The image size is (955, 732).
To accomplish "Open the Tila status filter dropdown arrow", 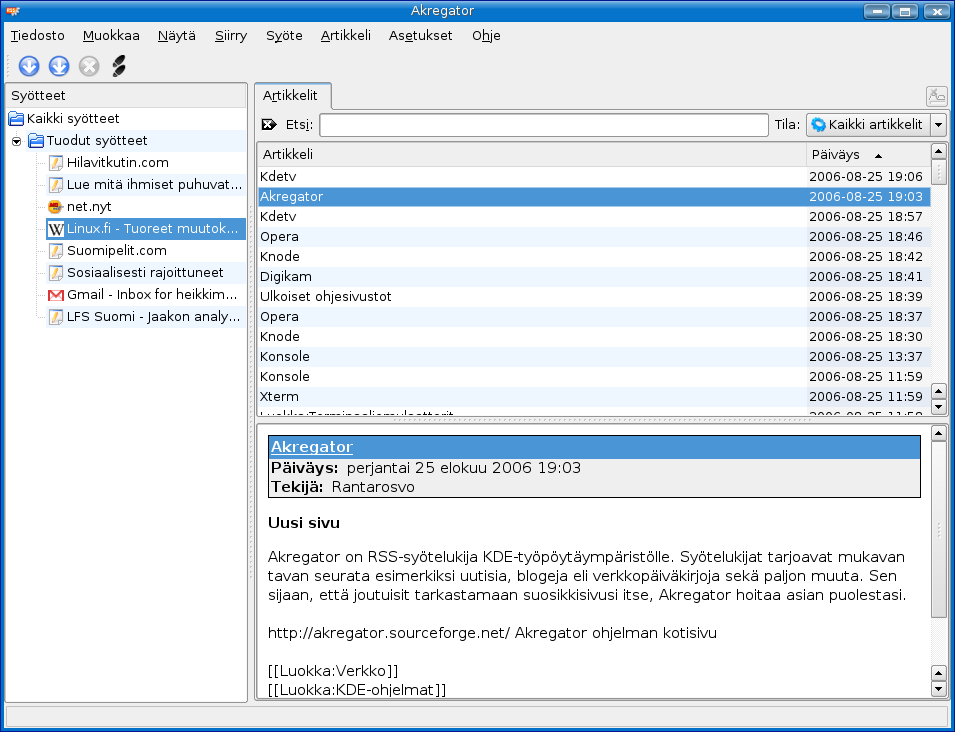I will pos(938,125).
